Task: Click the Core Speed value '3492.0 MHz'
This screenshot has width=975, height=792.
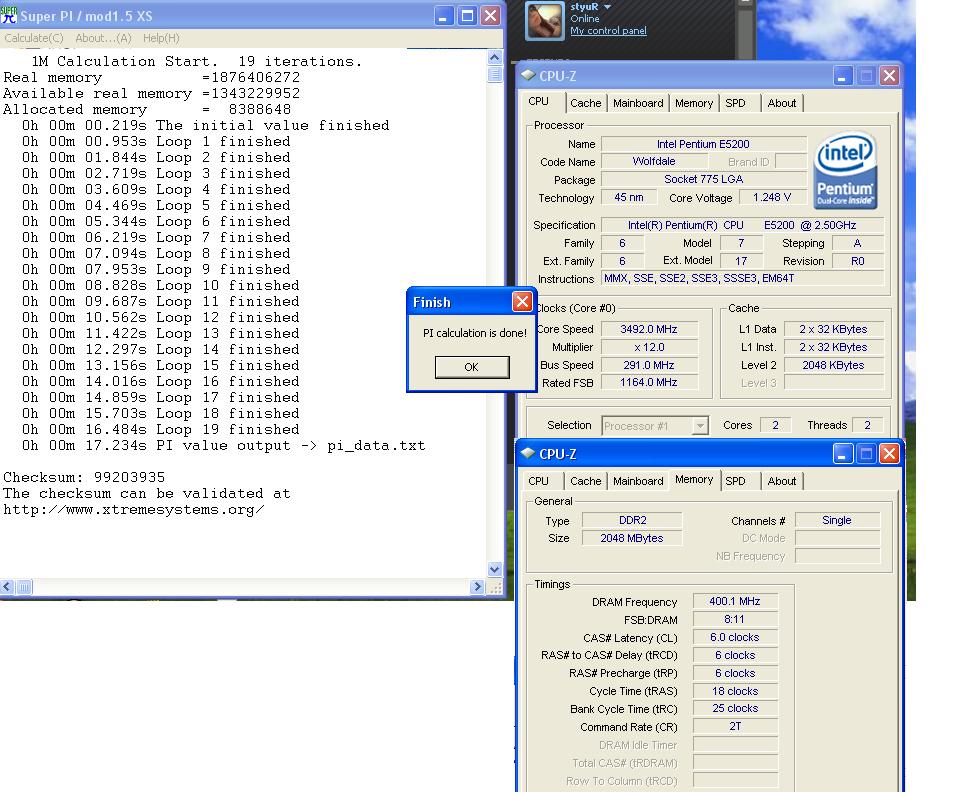Action: coord(649,329)
